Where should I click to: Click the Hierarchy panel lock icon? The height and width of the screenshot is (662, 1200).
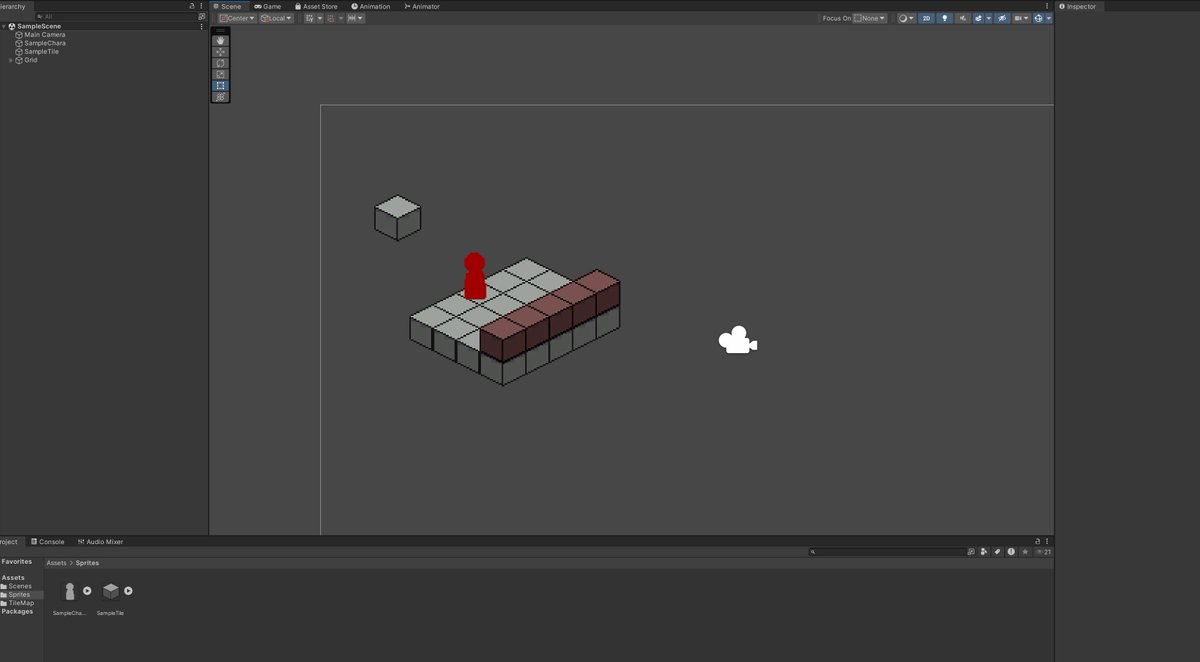[x=192, y=6]
